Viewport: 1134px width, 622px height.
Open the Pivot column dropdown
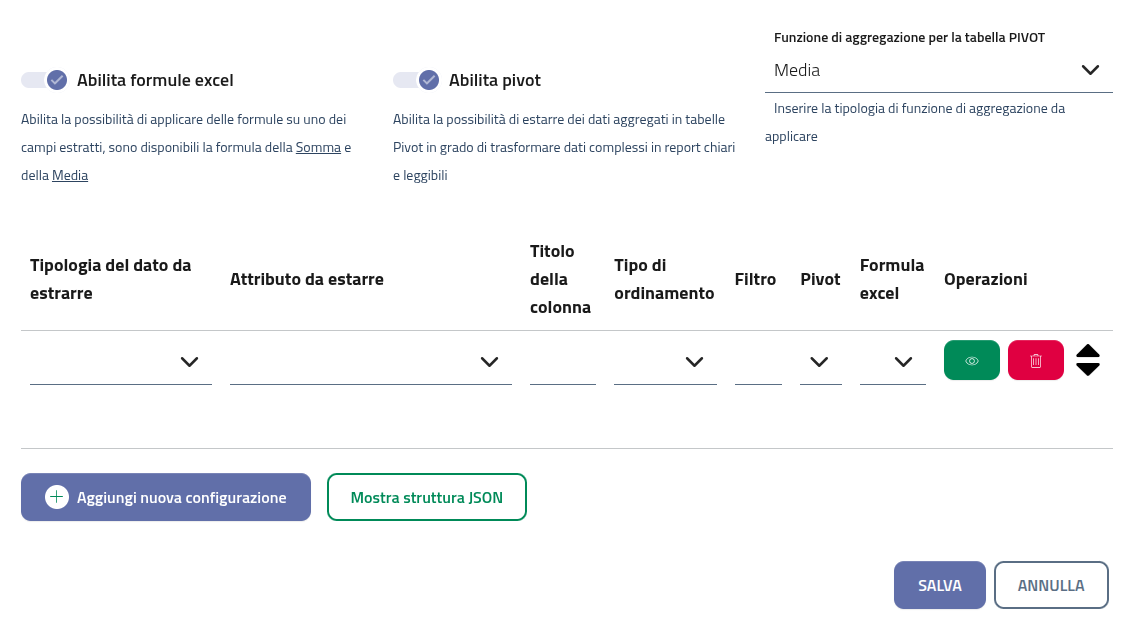pyautogui.click(x=820, y=362)
